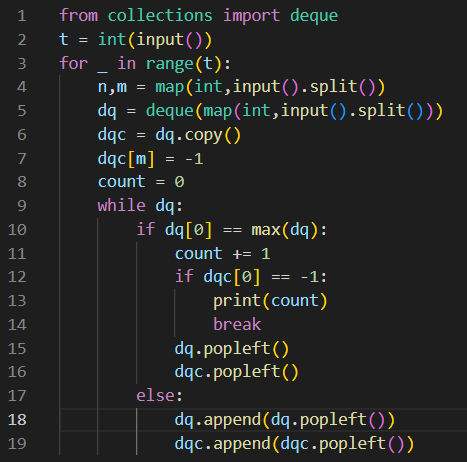Click 'dq.popleft()' on line 15
This screenshot has height=462, width=467.
tap(232, 349)
